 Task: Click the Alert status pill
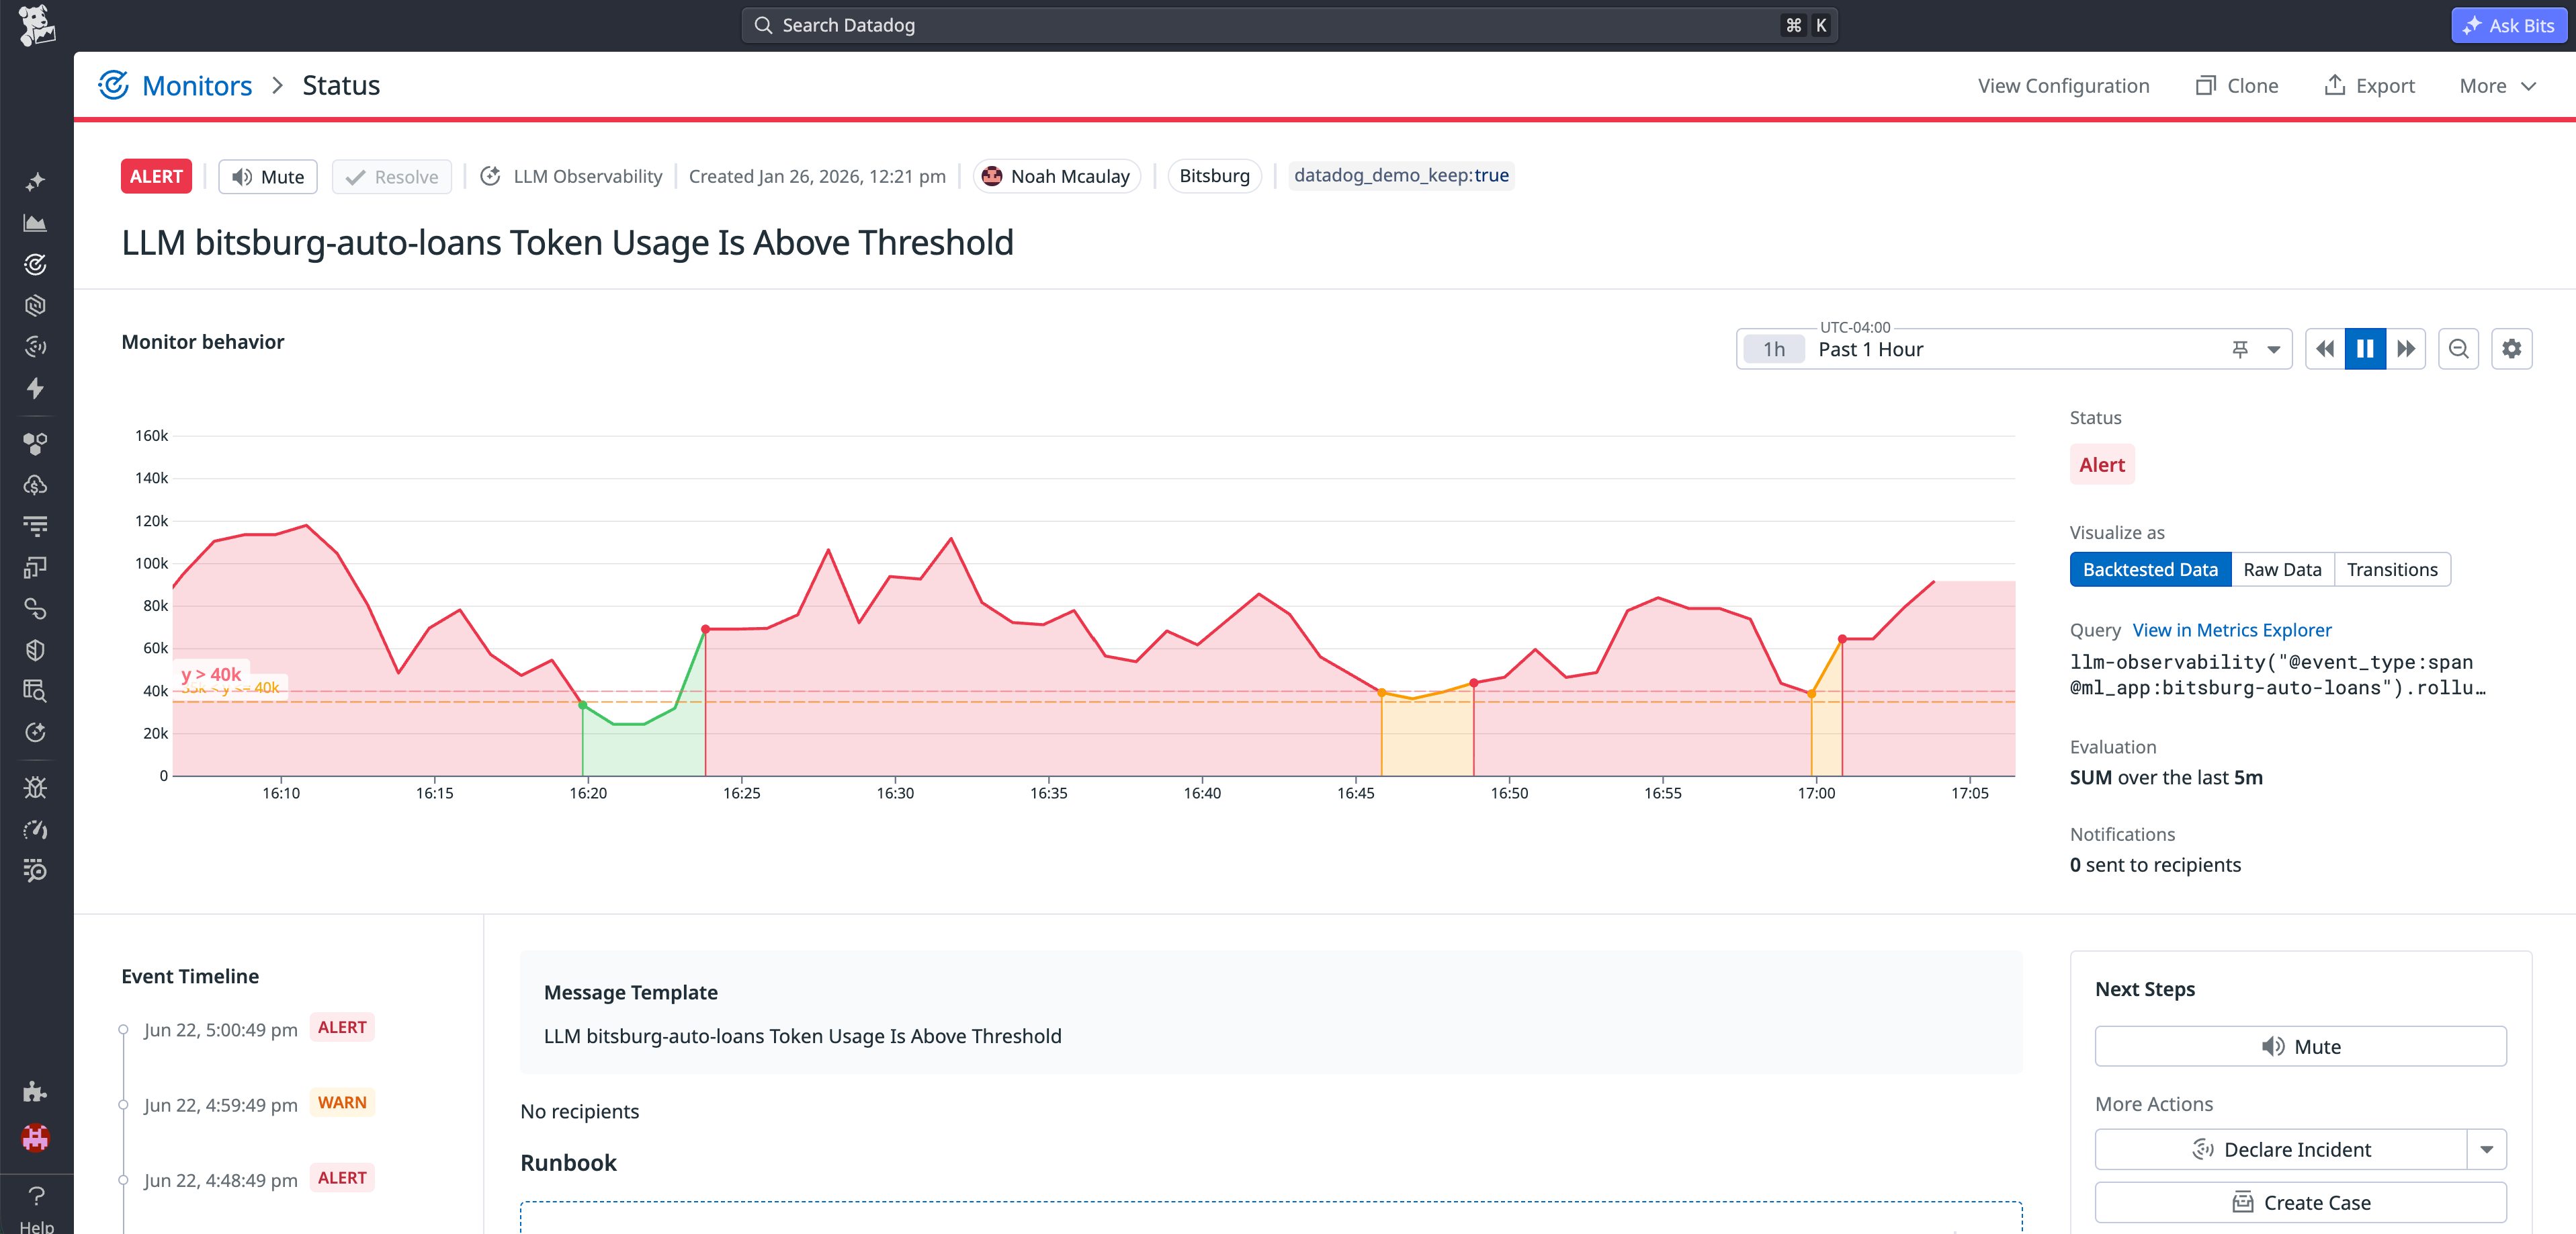tap(2102, 465)
